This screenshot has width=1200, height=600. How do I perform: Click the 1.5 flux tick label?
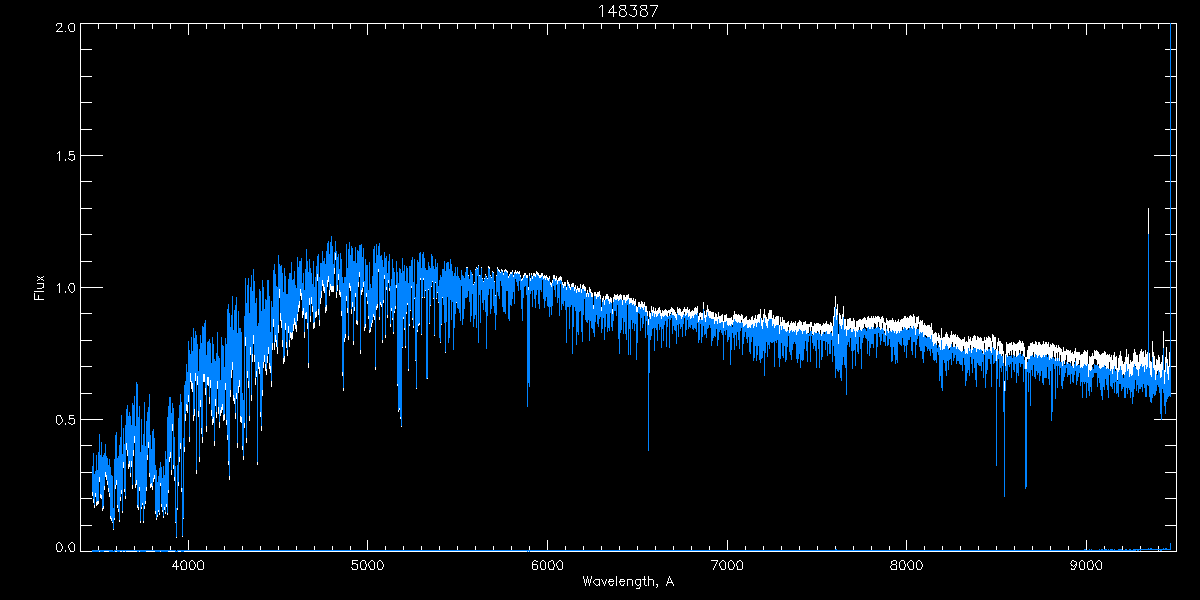[66, 157]
